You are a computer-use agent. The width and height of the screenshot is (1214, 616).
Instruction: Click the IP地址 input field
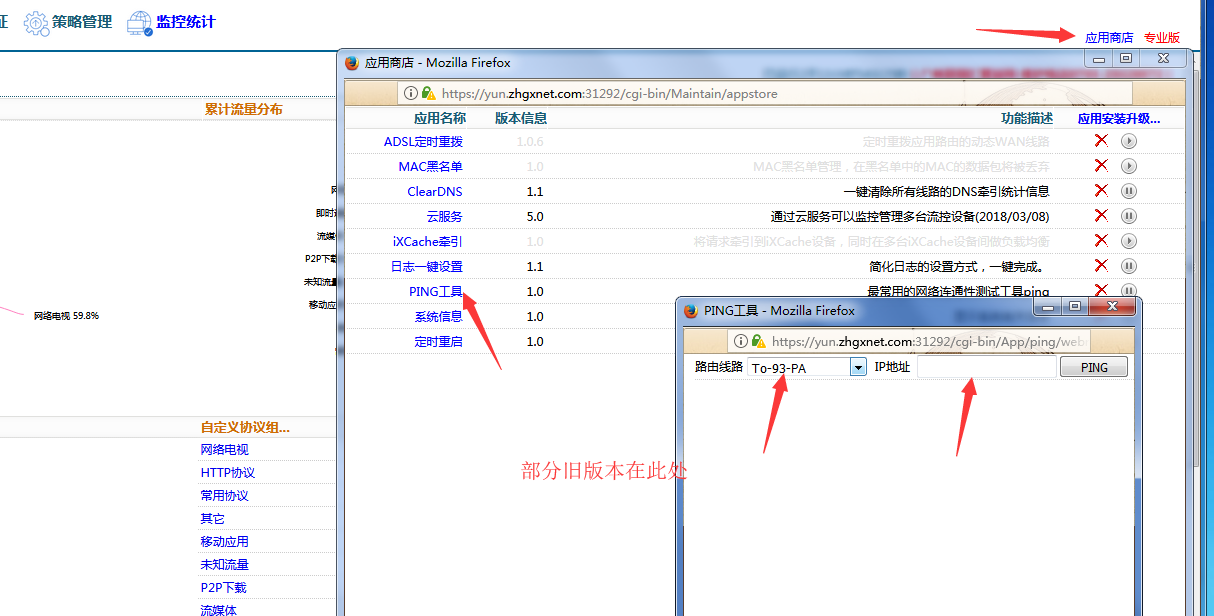tap(986, 367)
